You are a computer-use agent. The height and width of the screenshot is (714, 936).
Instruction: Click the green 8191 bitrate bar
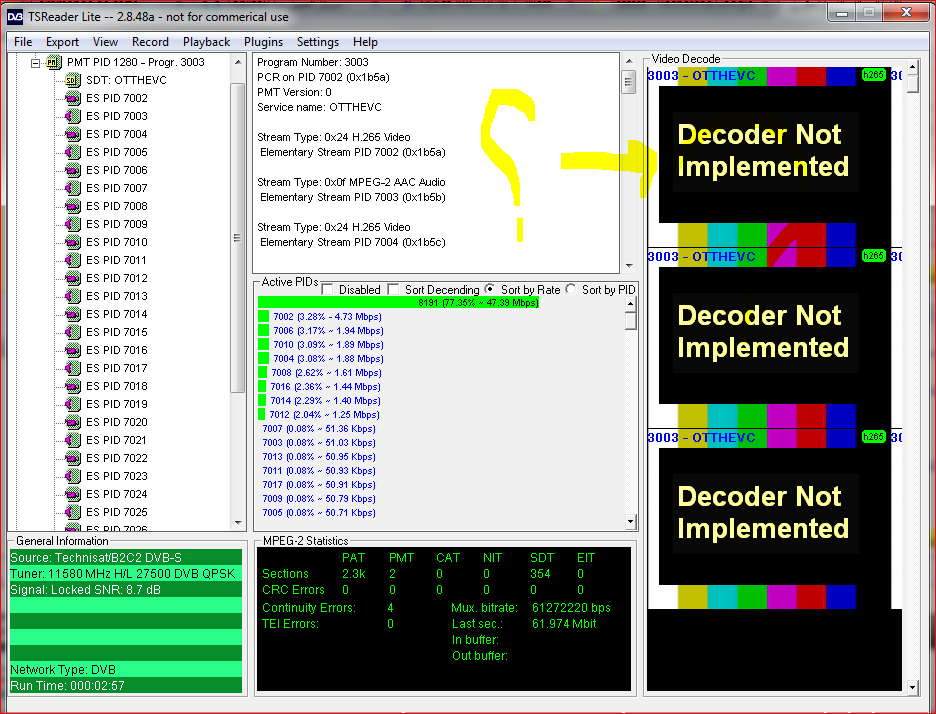(398, 302)
